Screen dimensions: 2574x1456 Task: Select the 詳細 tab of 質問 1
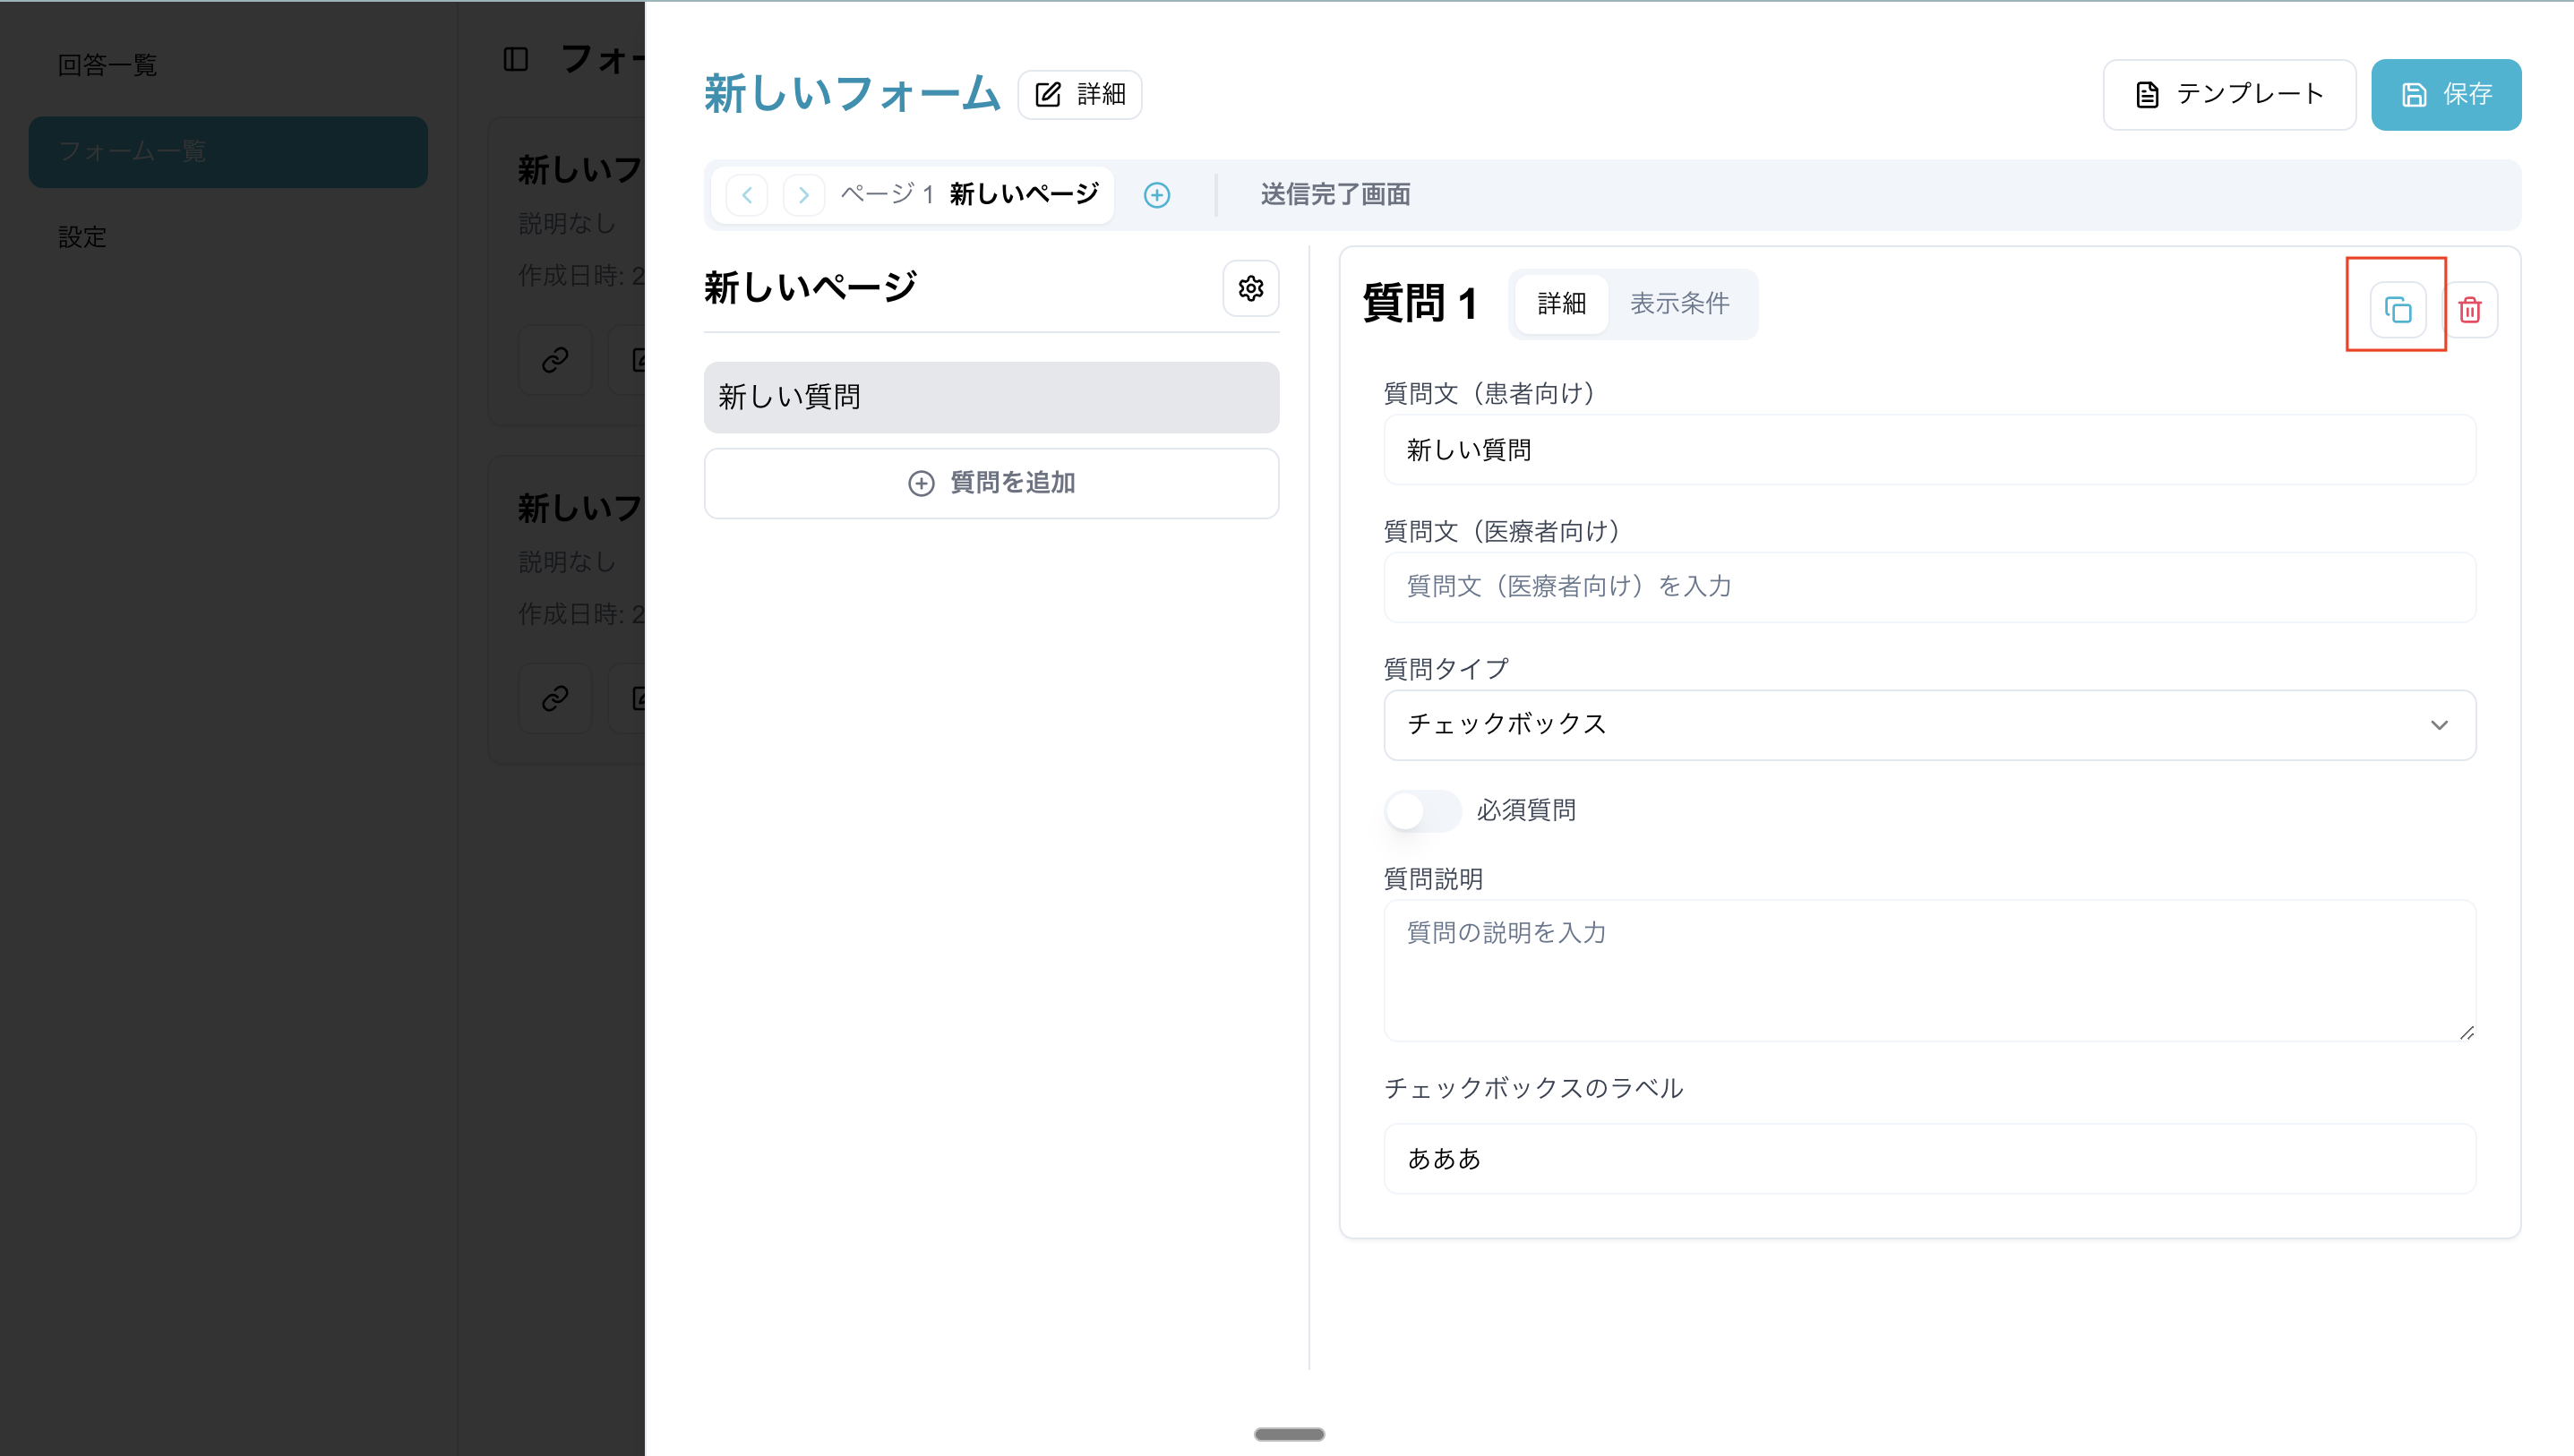(x=1561, y=304)
